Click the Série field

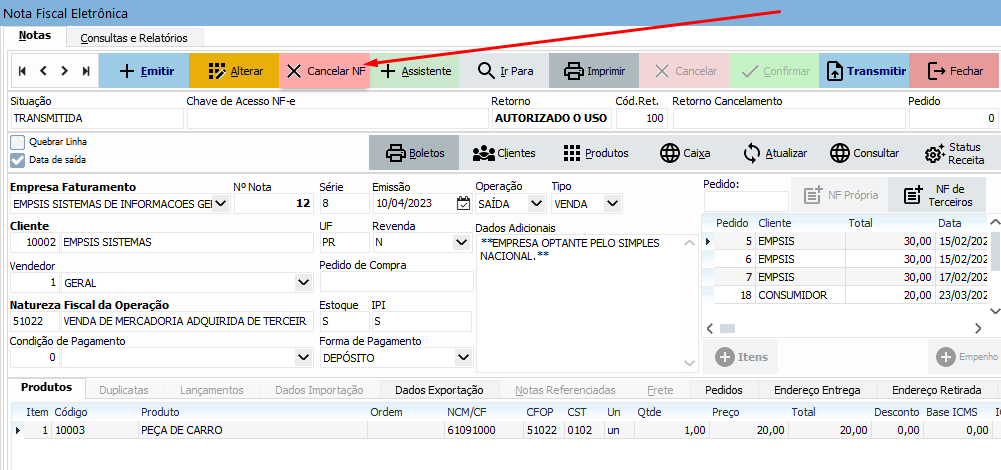pos(344,204)
